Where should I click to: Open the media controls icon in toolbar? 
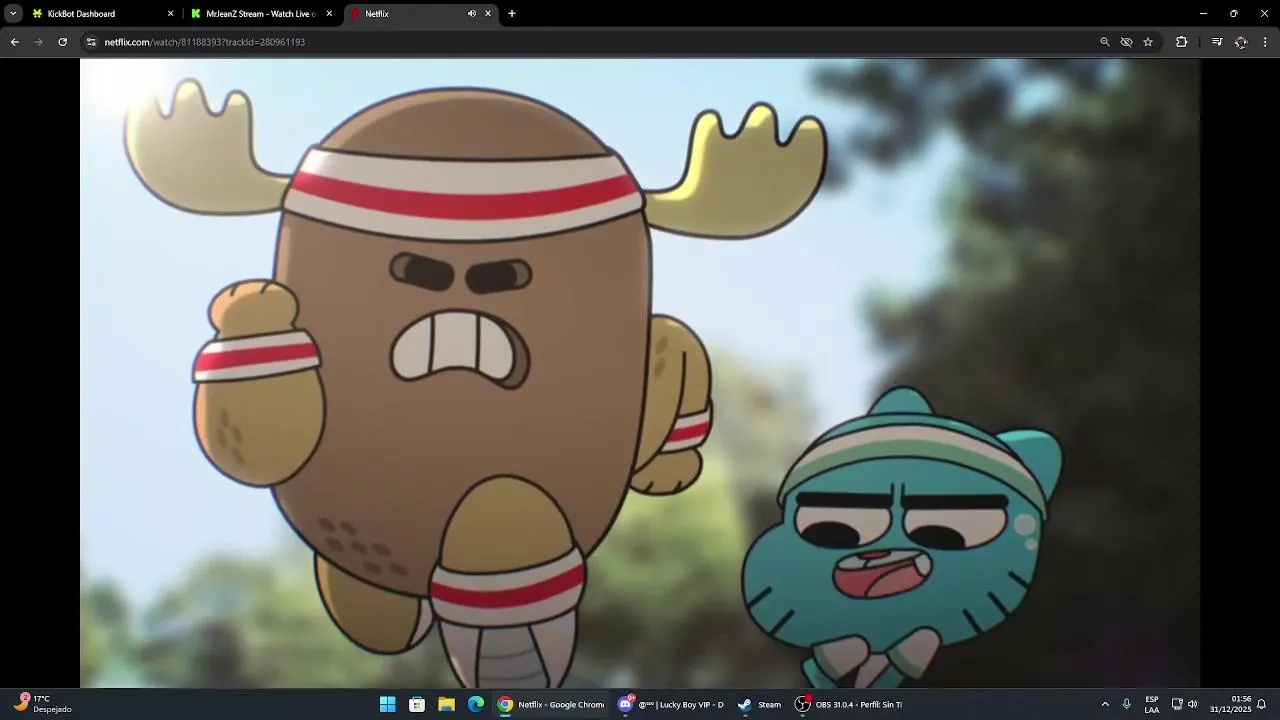coord(1217,42)
